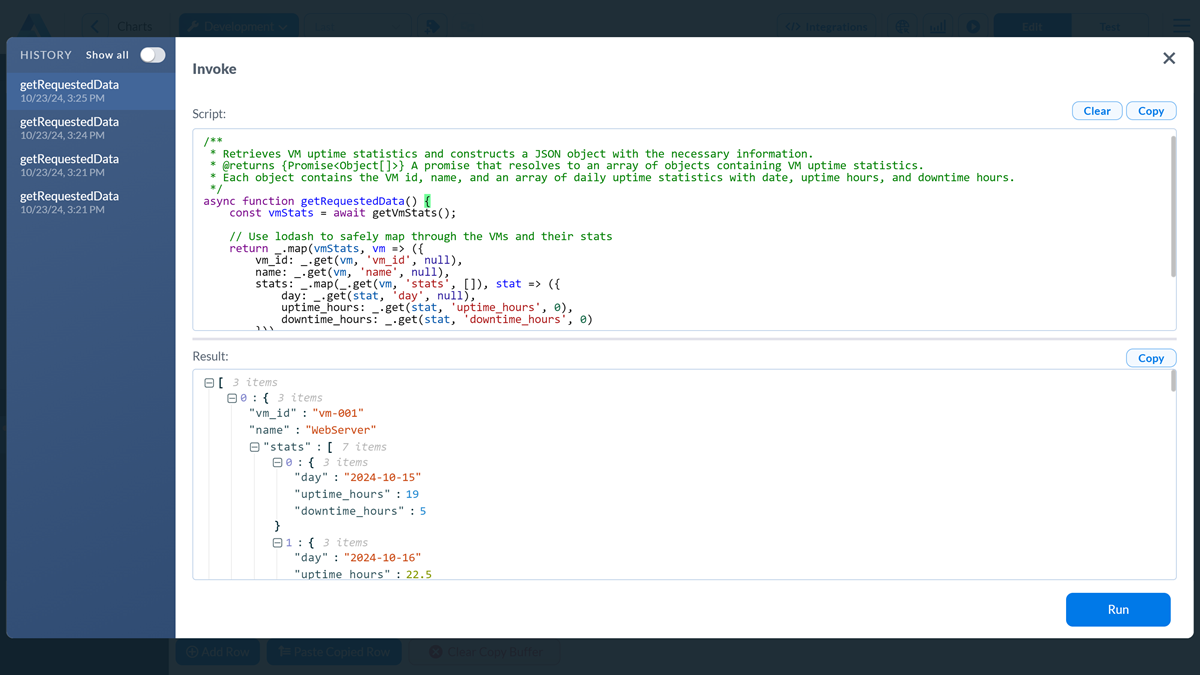Collapse the root array in the Result viewer
Screen dimensions: 1200x675
(x=209, y=381)
